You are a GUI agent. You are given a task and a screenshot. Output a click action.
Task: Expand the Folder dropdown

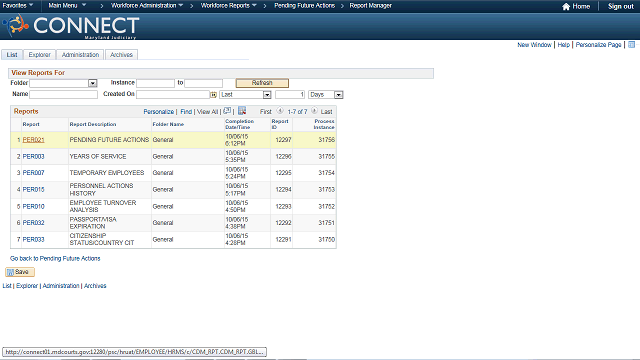pyautogui.click(x=93, y=83)
